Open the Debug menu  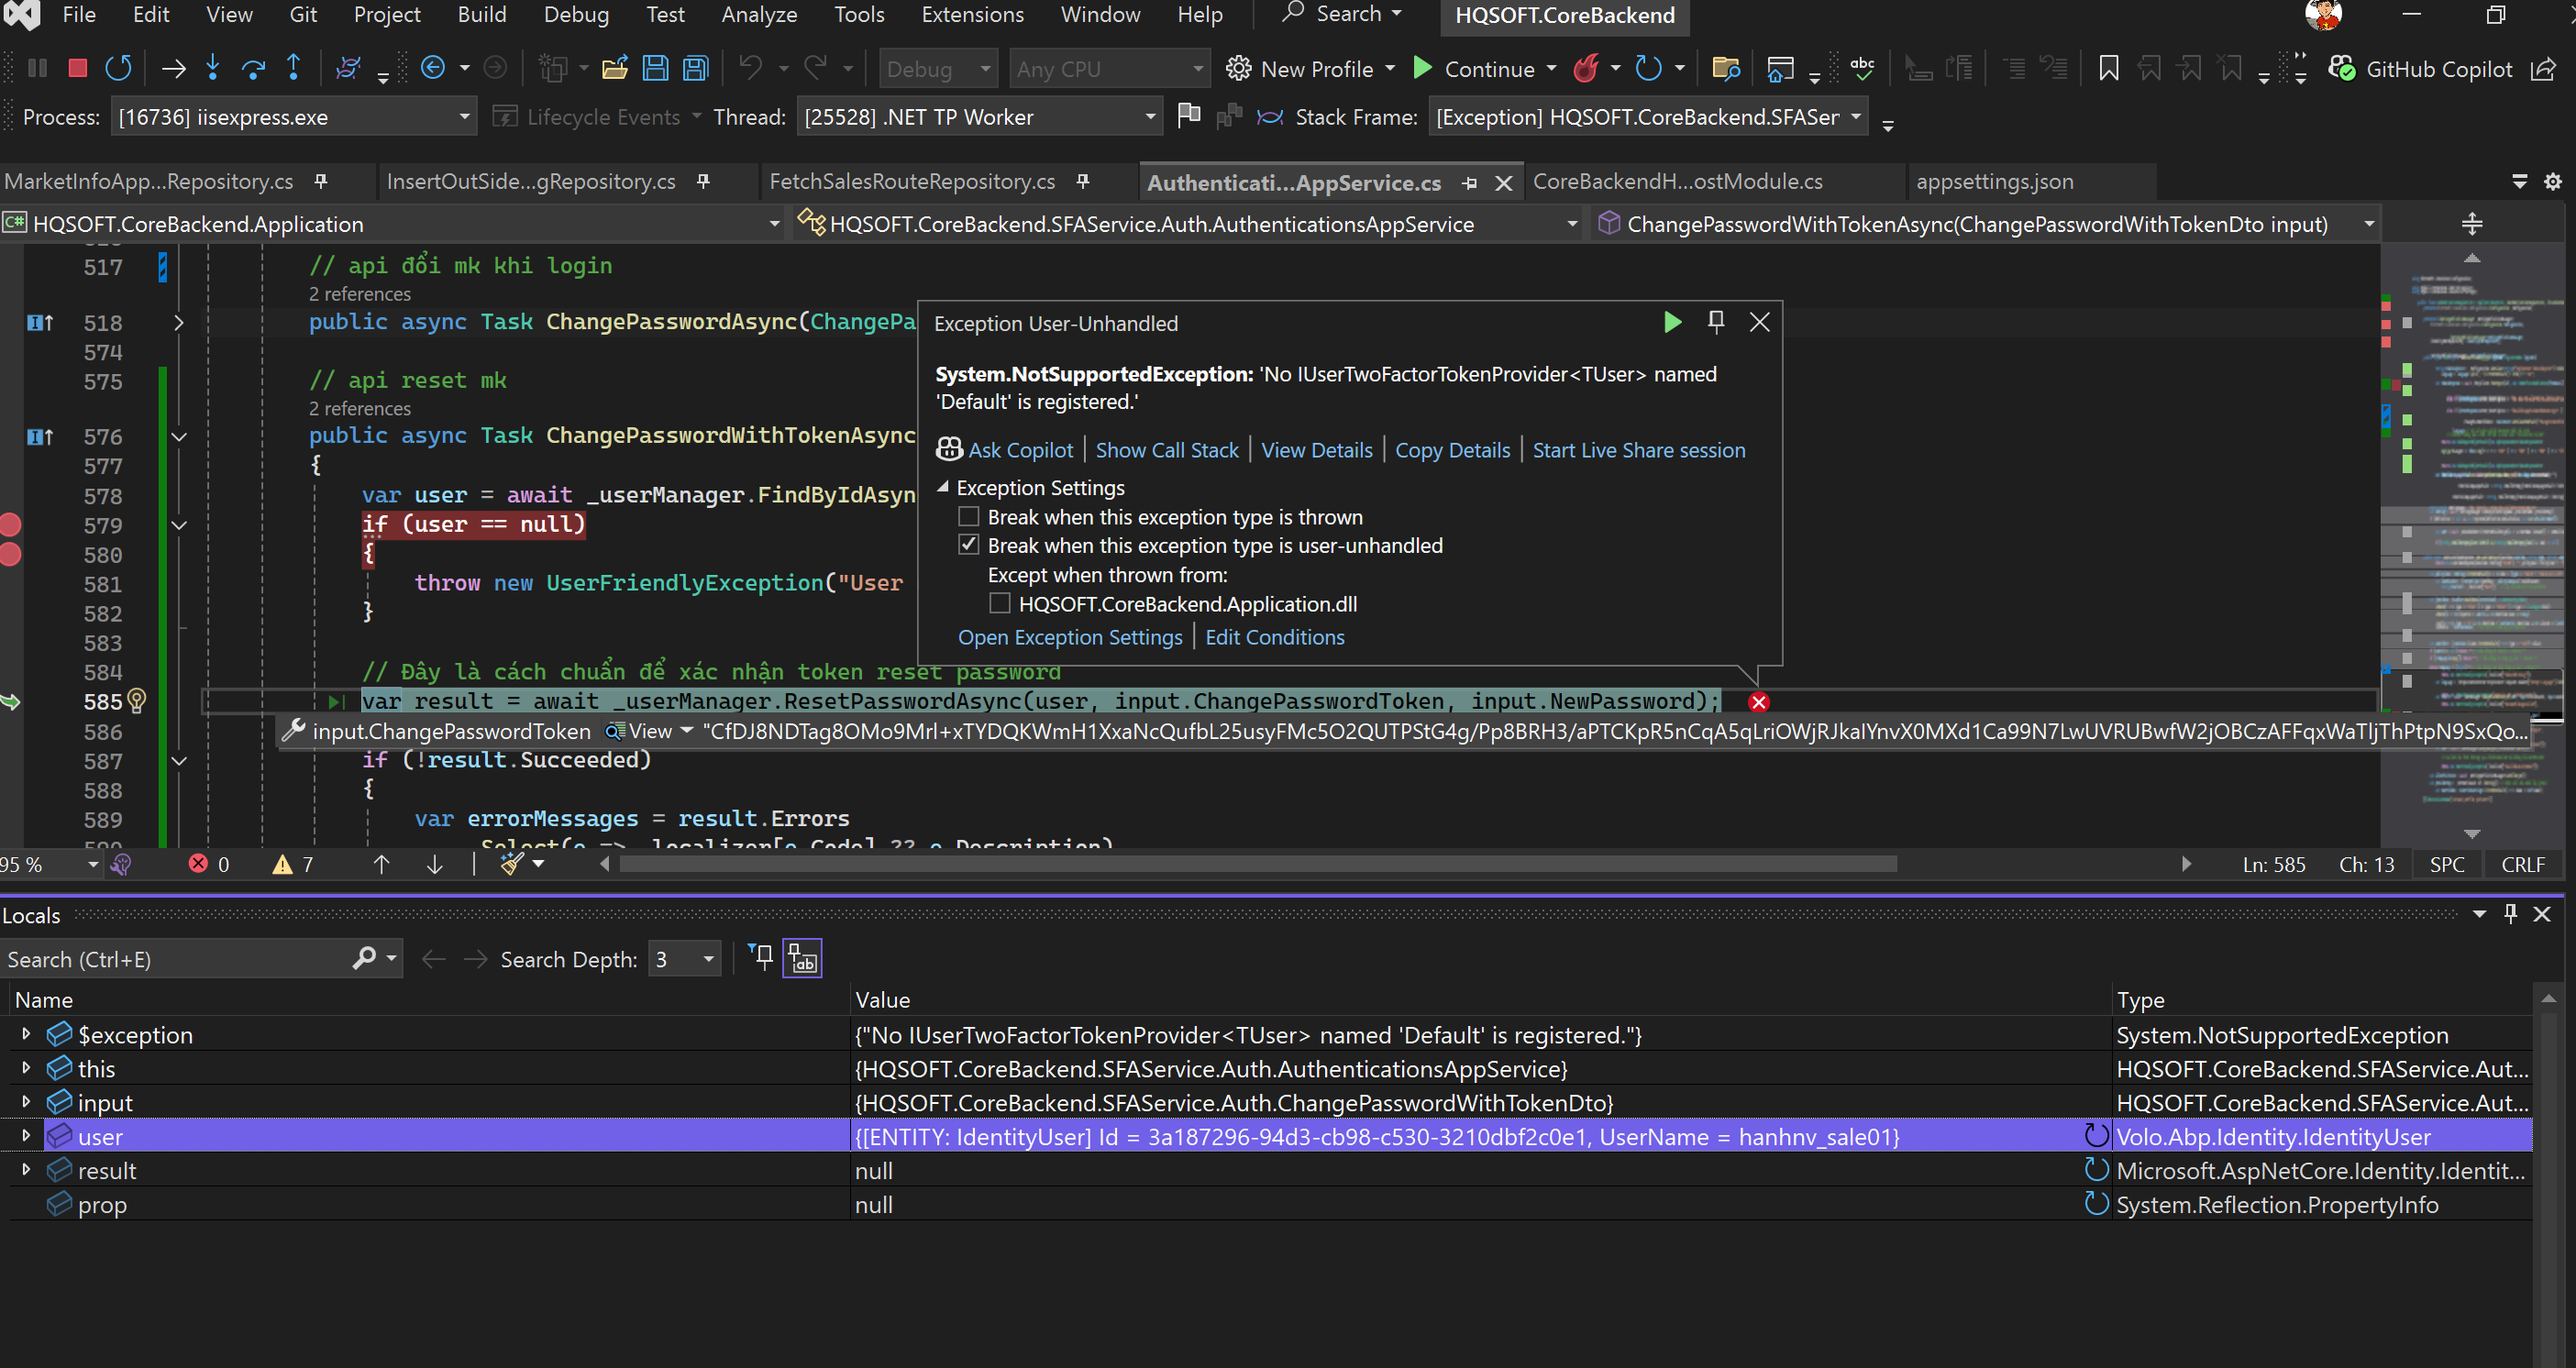tap(575, 15)
